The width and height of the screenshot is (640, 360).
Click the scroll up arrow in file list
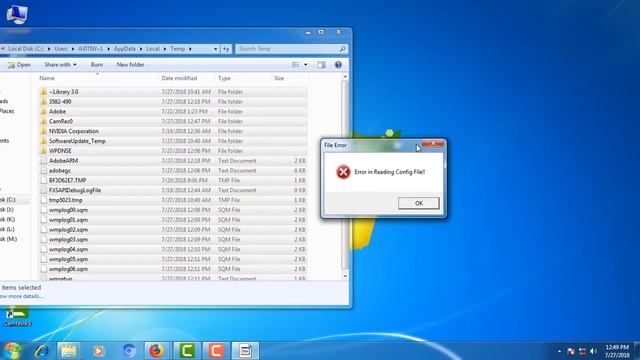click(x=345, y=77)
